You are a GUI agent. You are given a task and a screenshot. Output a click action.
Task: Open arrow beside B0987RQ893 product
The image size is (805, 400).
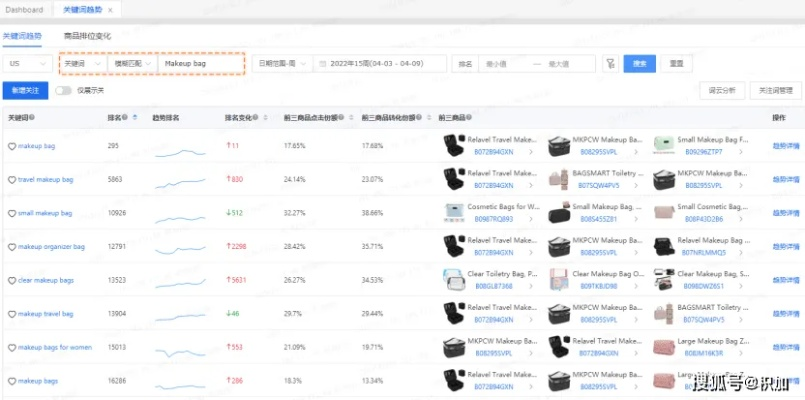coord(530,219)
